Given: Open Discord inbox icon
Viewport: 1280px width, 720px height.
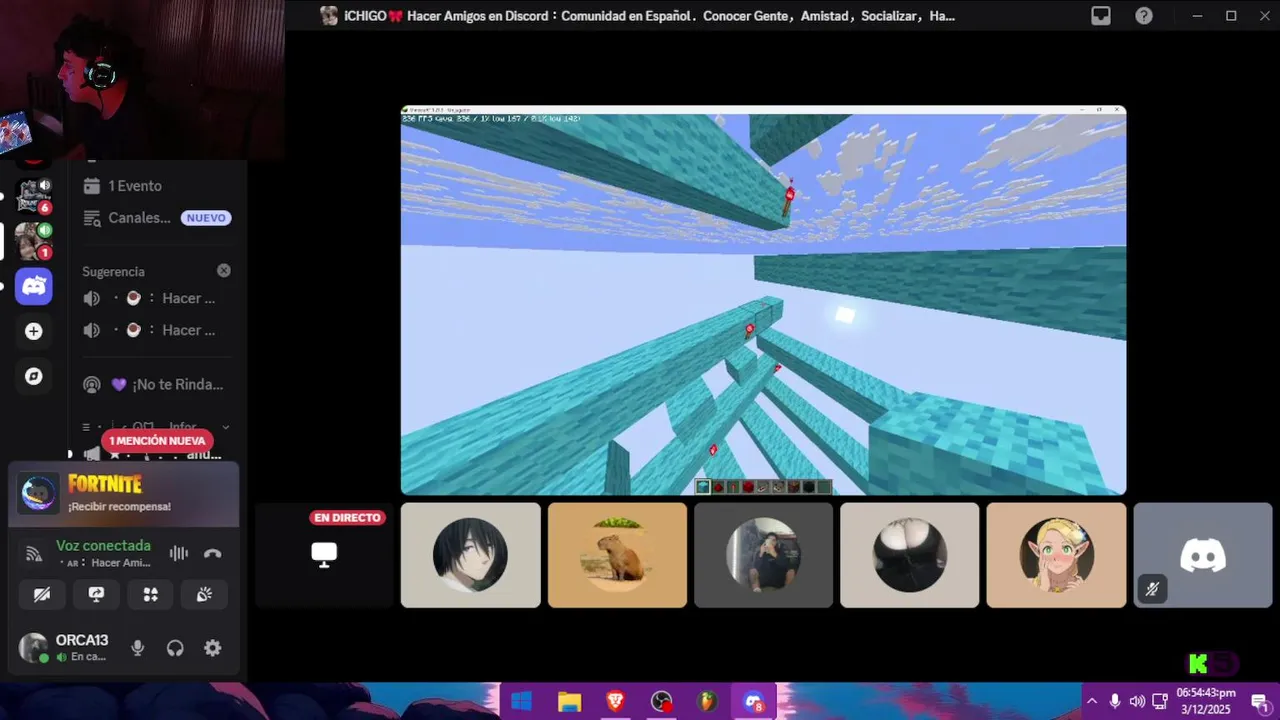Looking at the screenshot, I should point(1101,16).
